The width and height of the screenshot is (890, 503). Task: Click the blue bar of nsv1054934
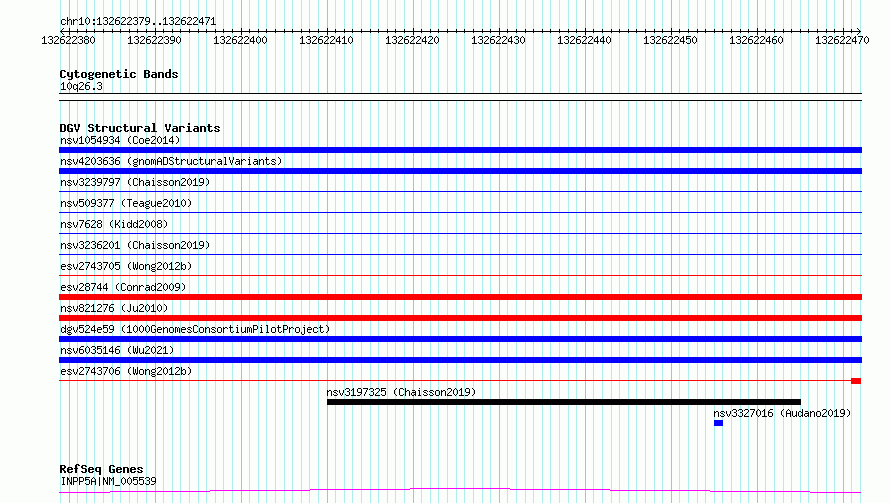point(460,150)
